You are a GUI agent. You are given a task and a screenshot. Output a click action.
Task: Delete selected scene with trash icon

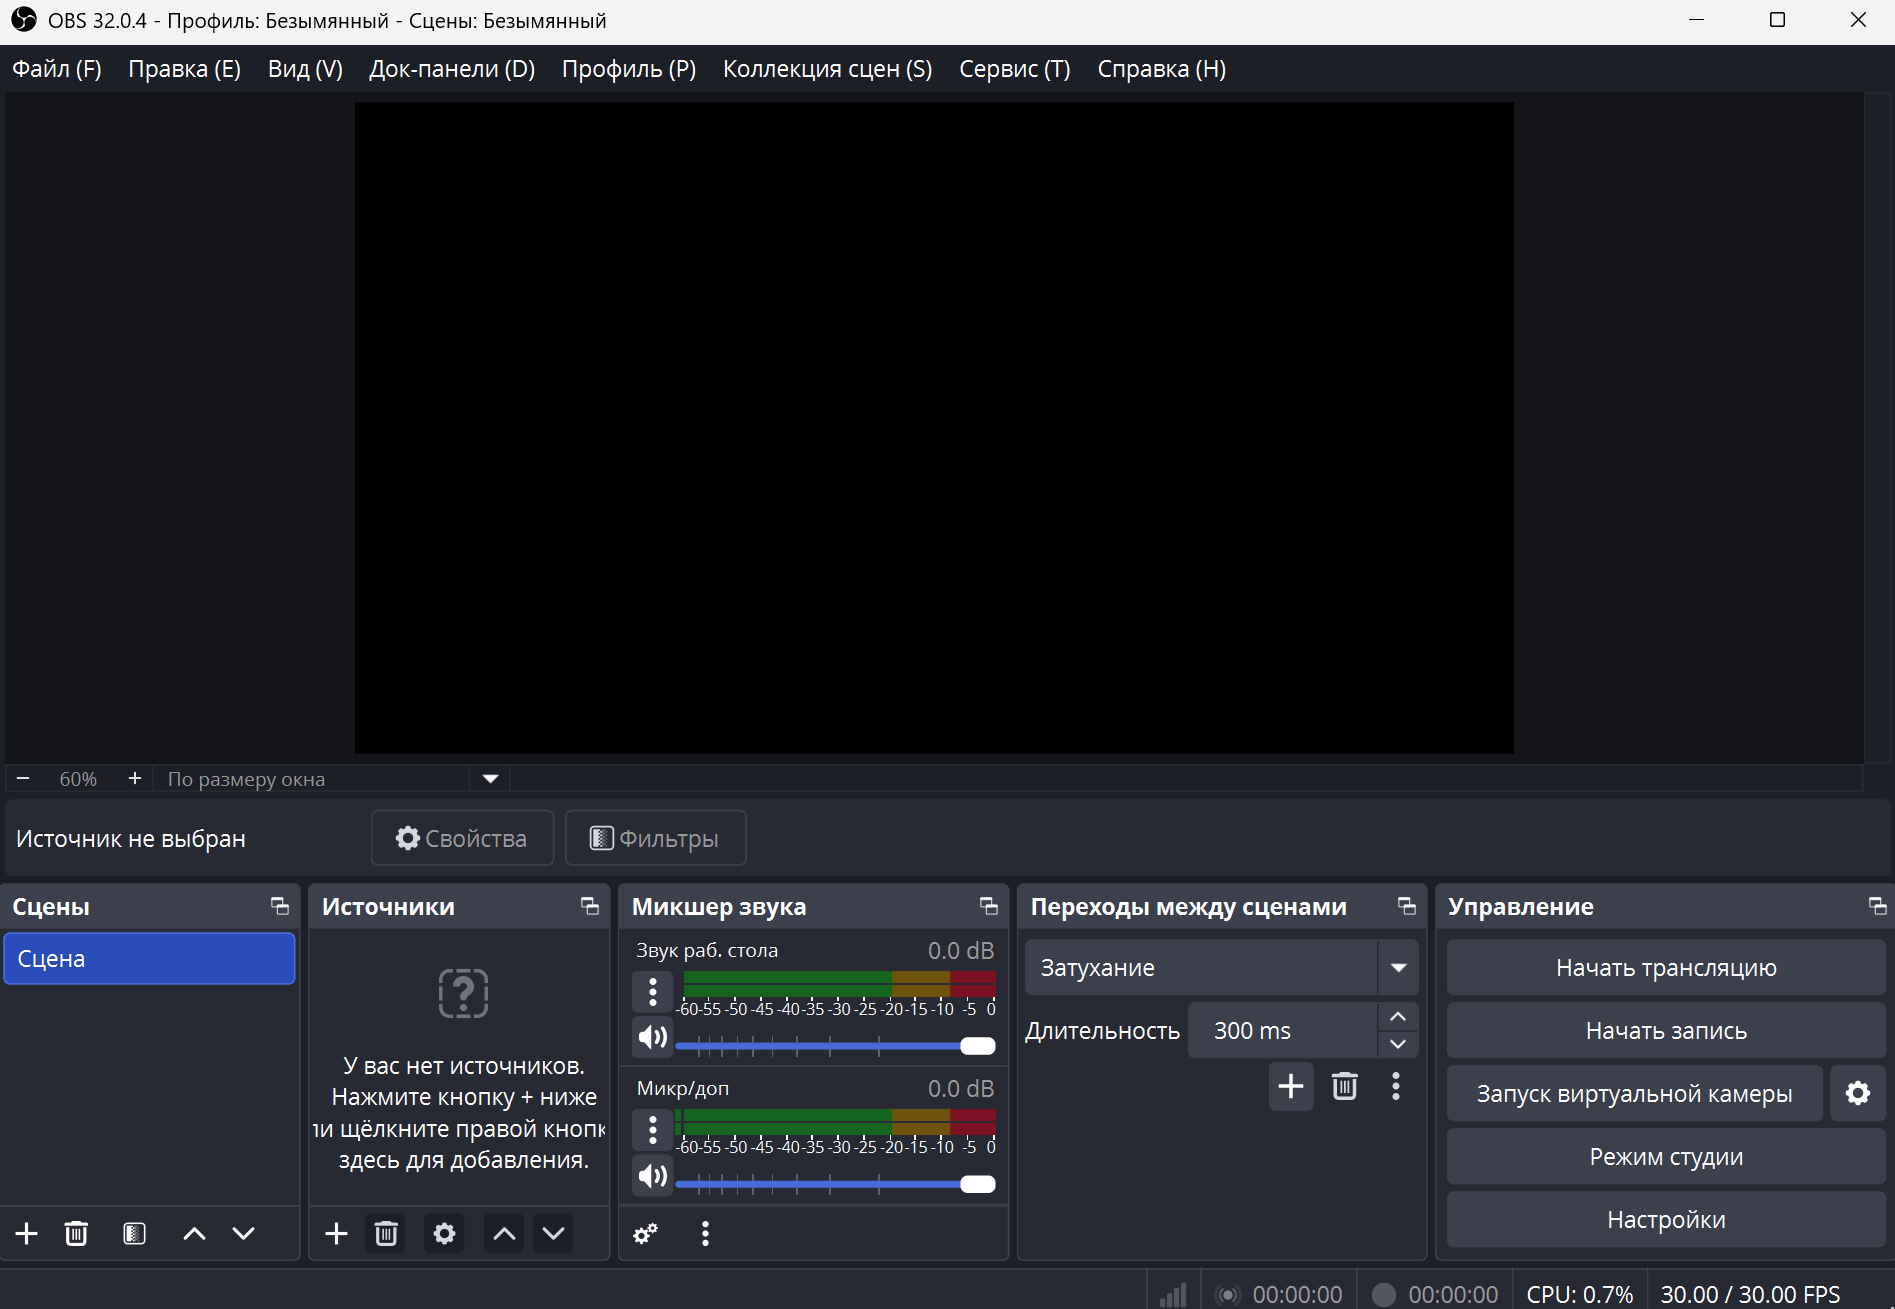(76, 1233)
